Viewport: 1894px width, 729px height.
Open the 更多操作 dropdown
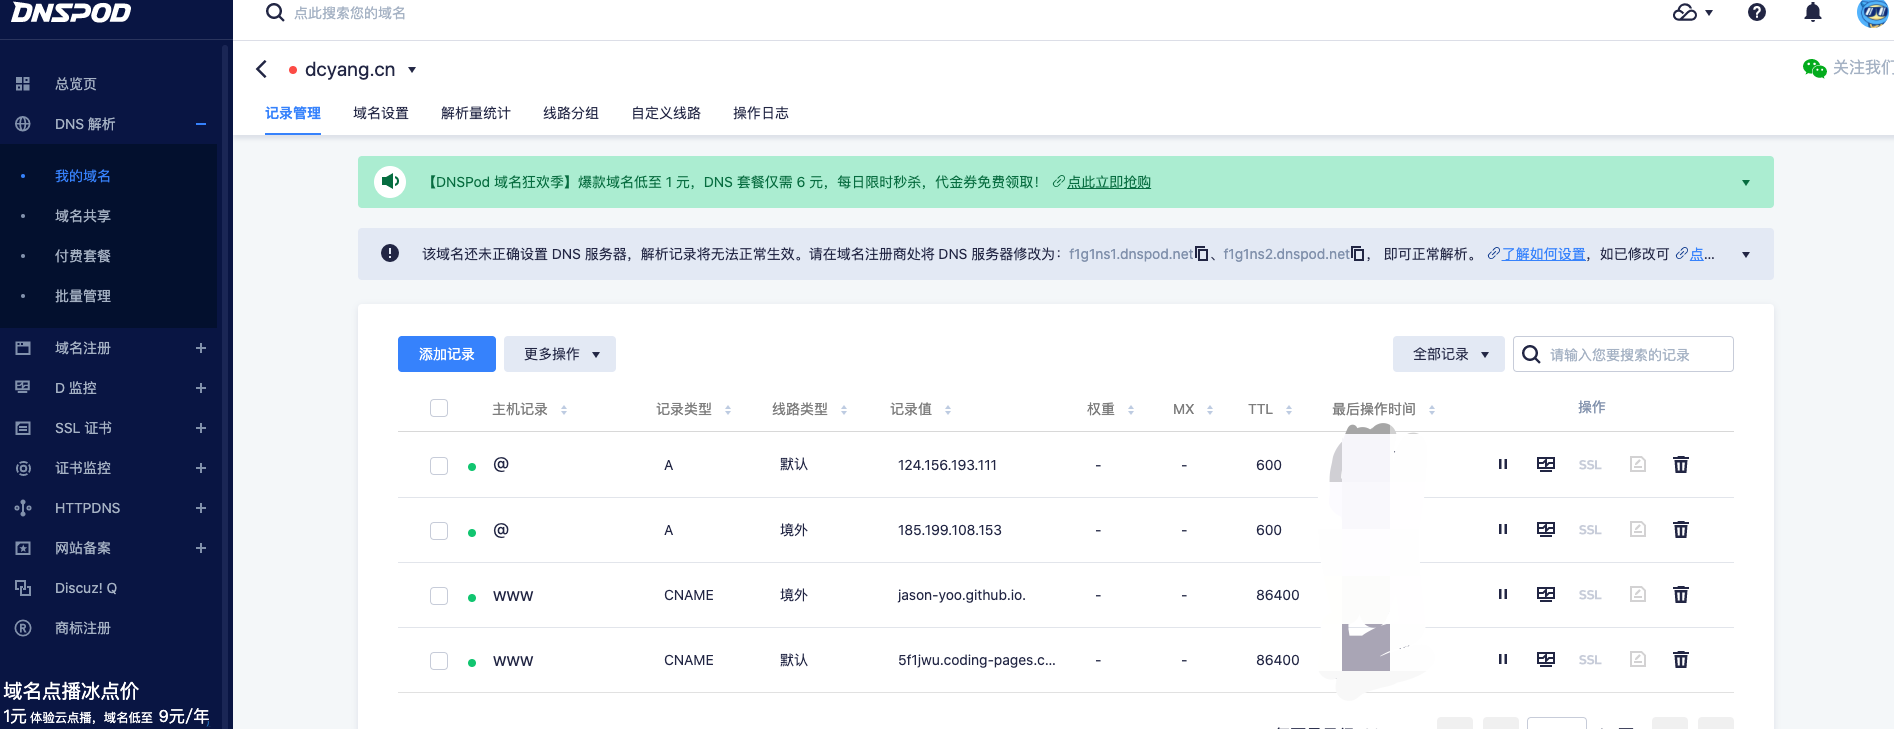[560, 354]
